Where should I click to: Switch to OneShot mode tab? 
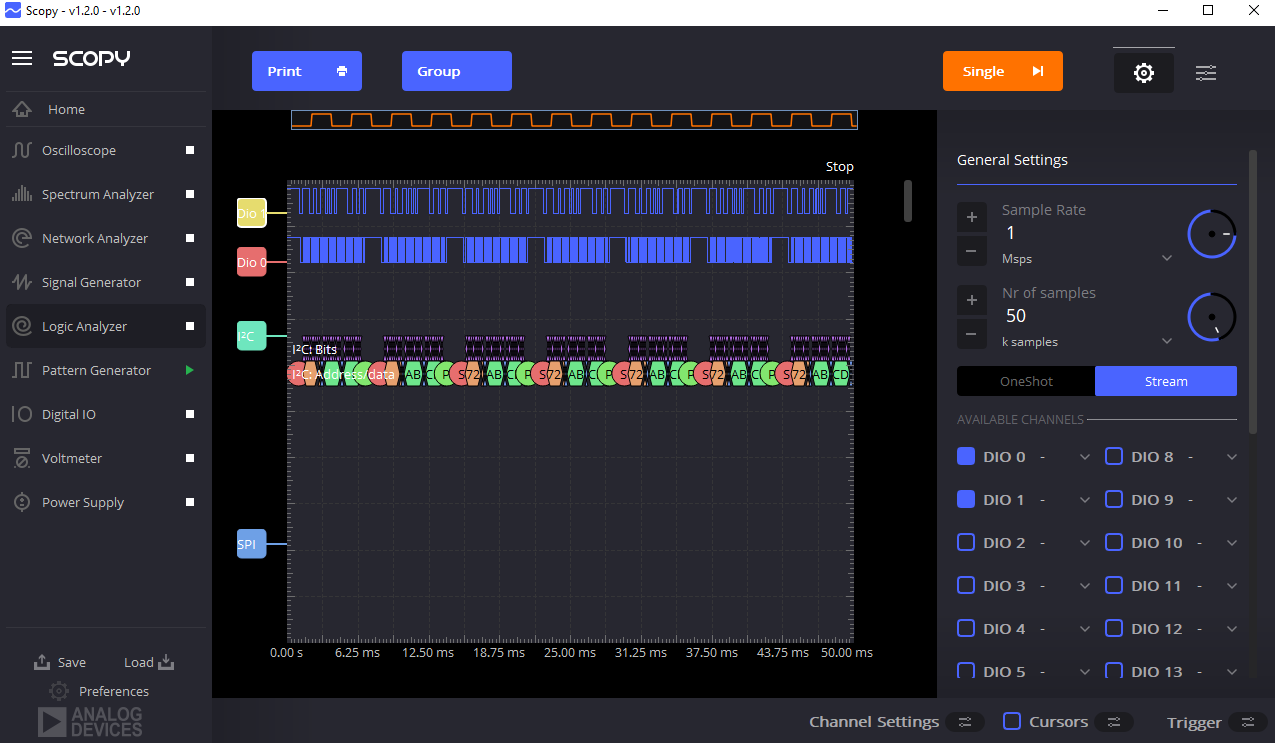pyautogui.click(x=1026, y=381)
